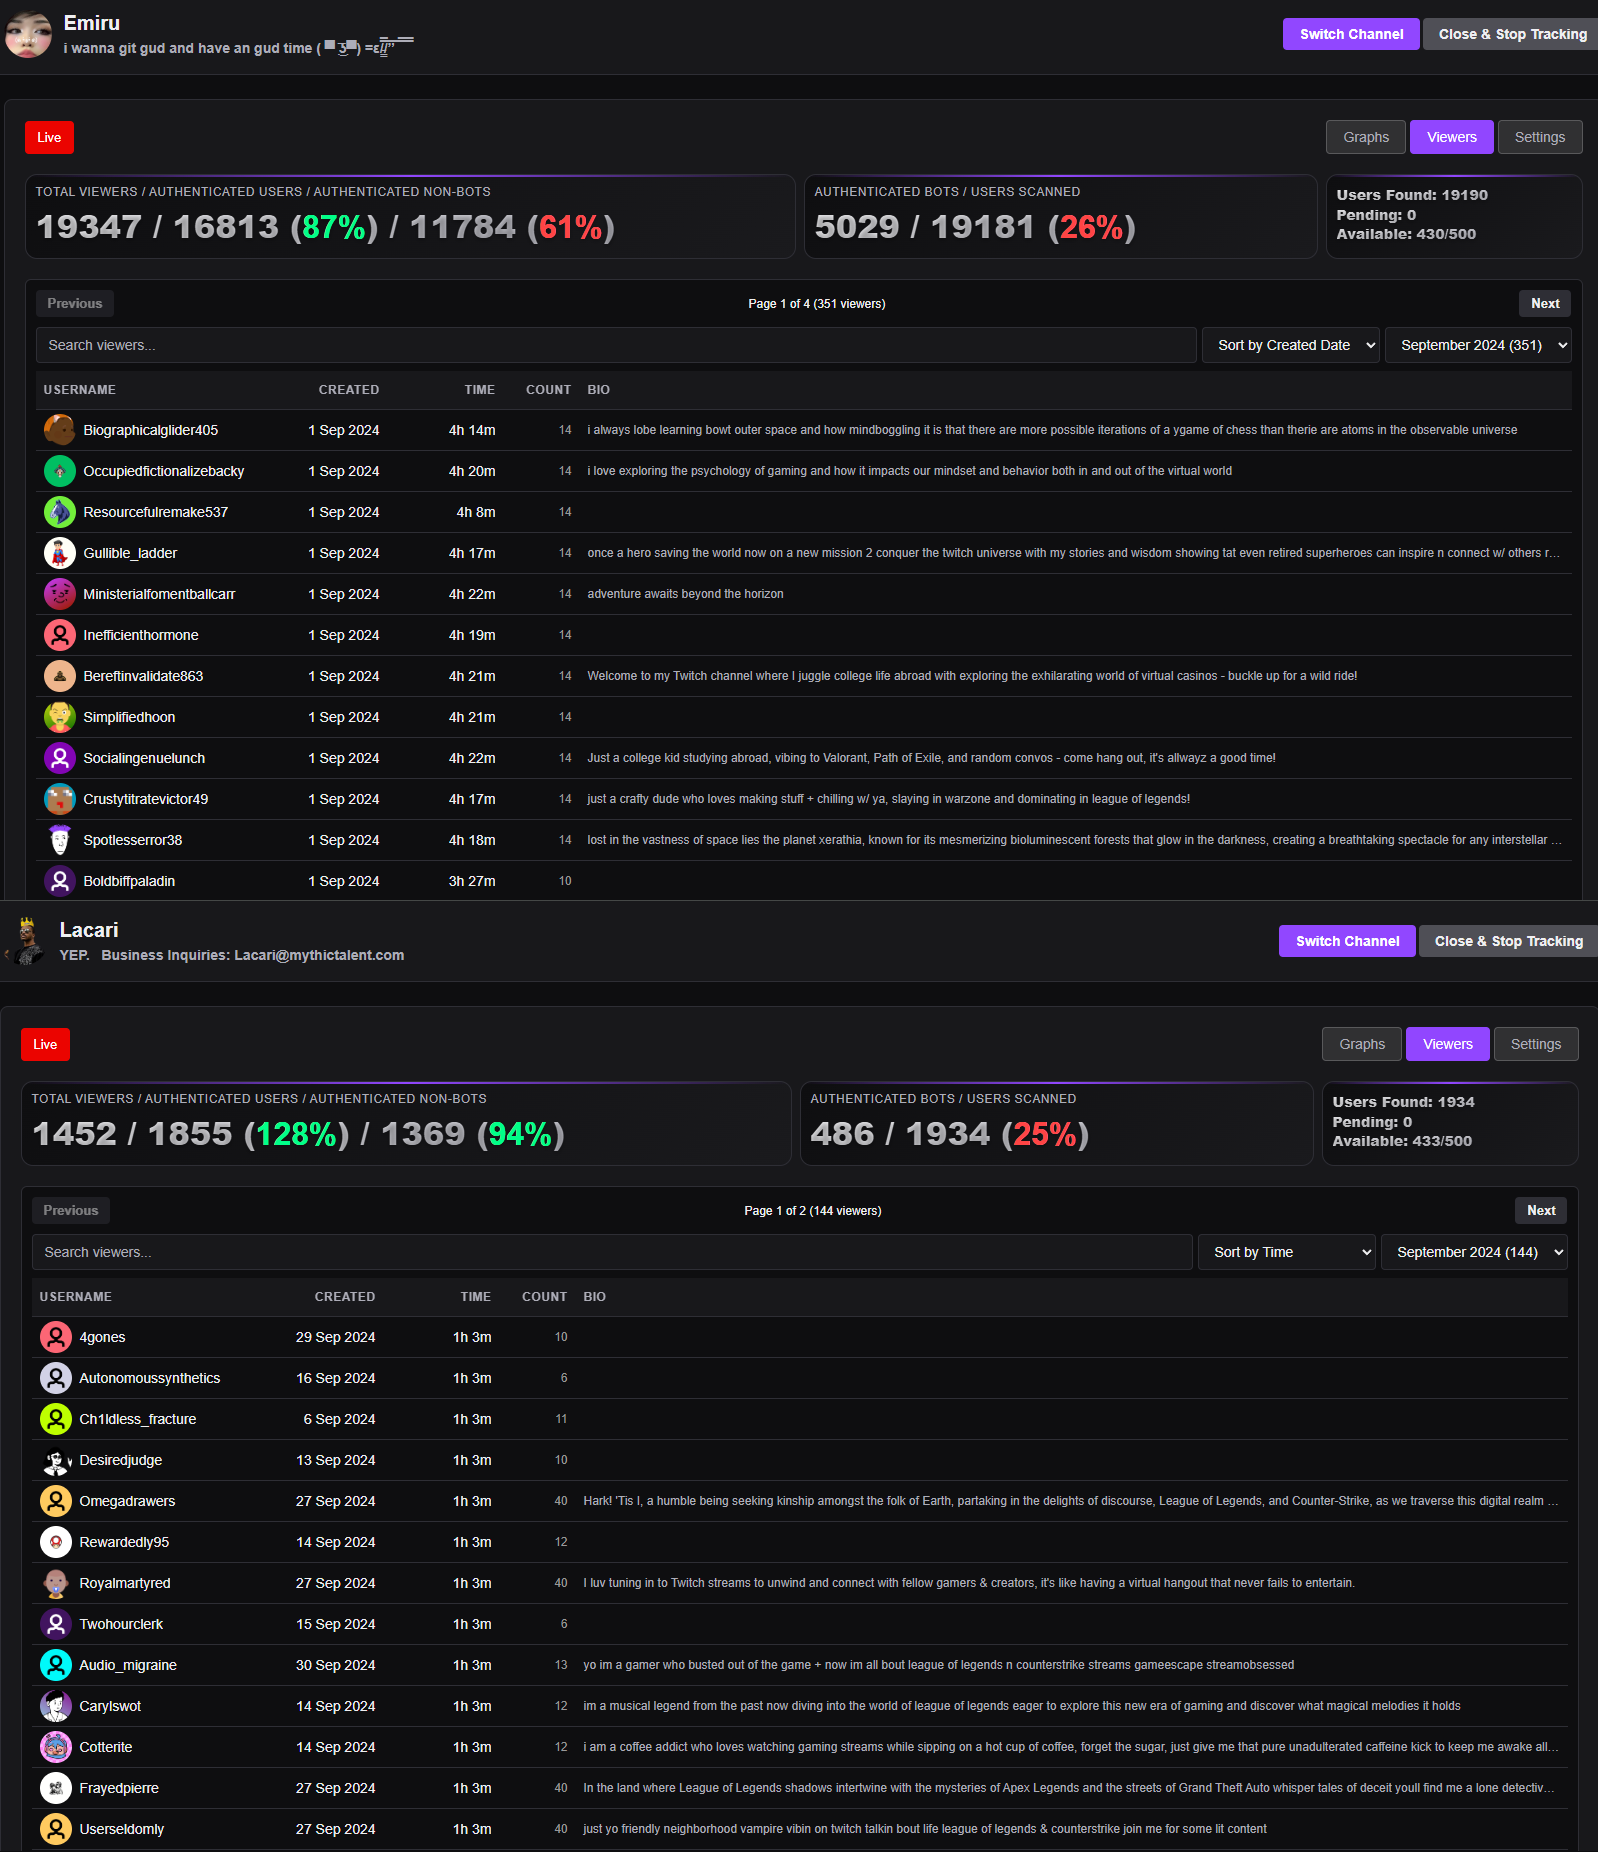The height and width of the screenshot is (1852, 1598).
Task: Click the Search viewers field for Emiru
Action: pos(616,345)
